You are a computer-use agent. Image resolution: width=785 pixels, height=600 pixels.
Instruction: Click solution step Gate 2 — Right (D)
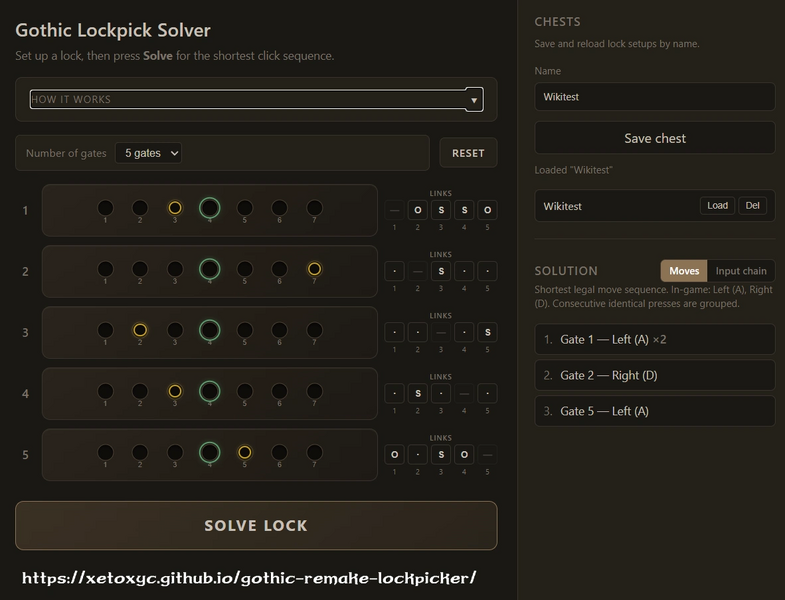654,375
